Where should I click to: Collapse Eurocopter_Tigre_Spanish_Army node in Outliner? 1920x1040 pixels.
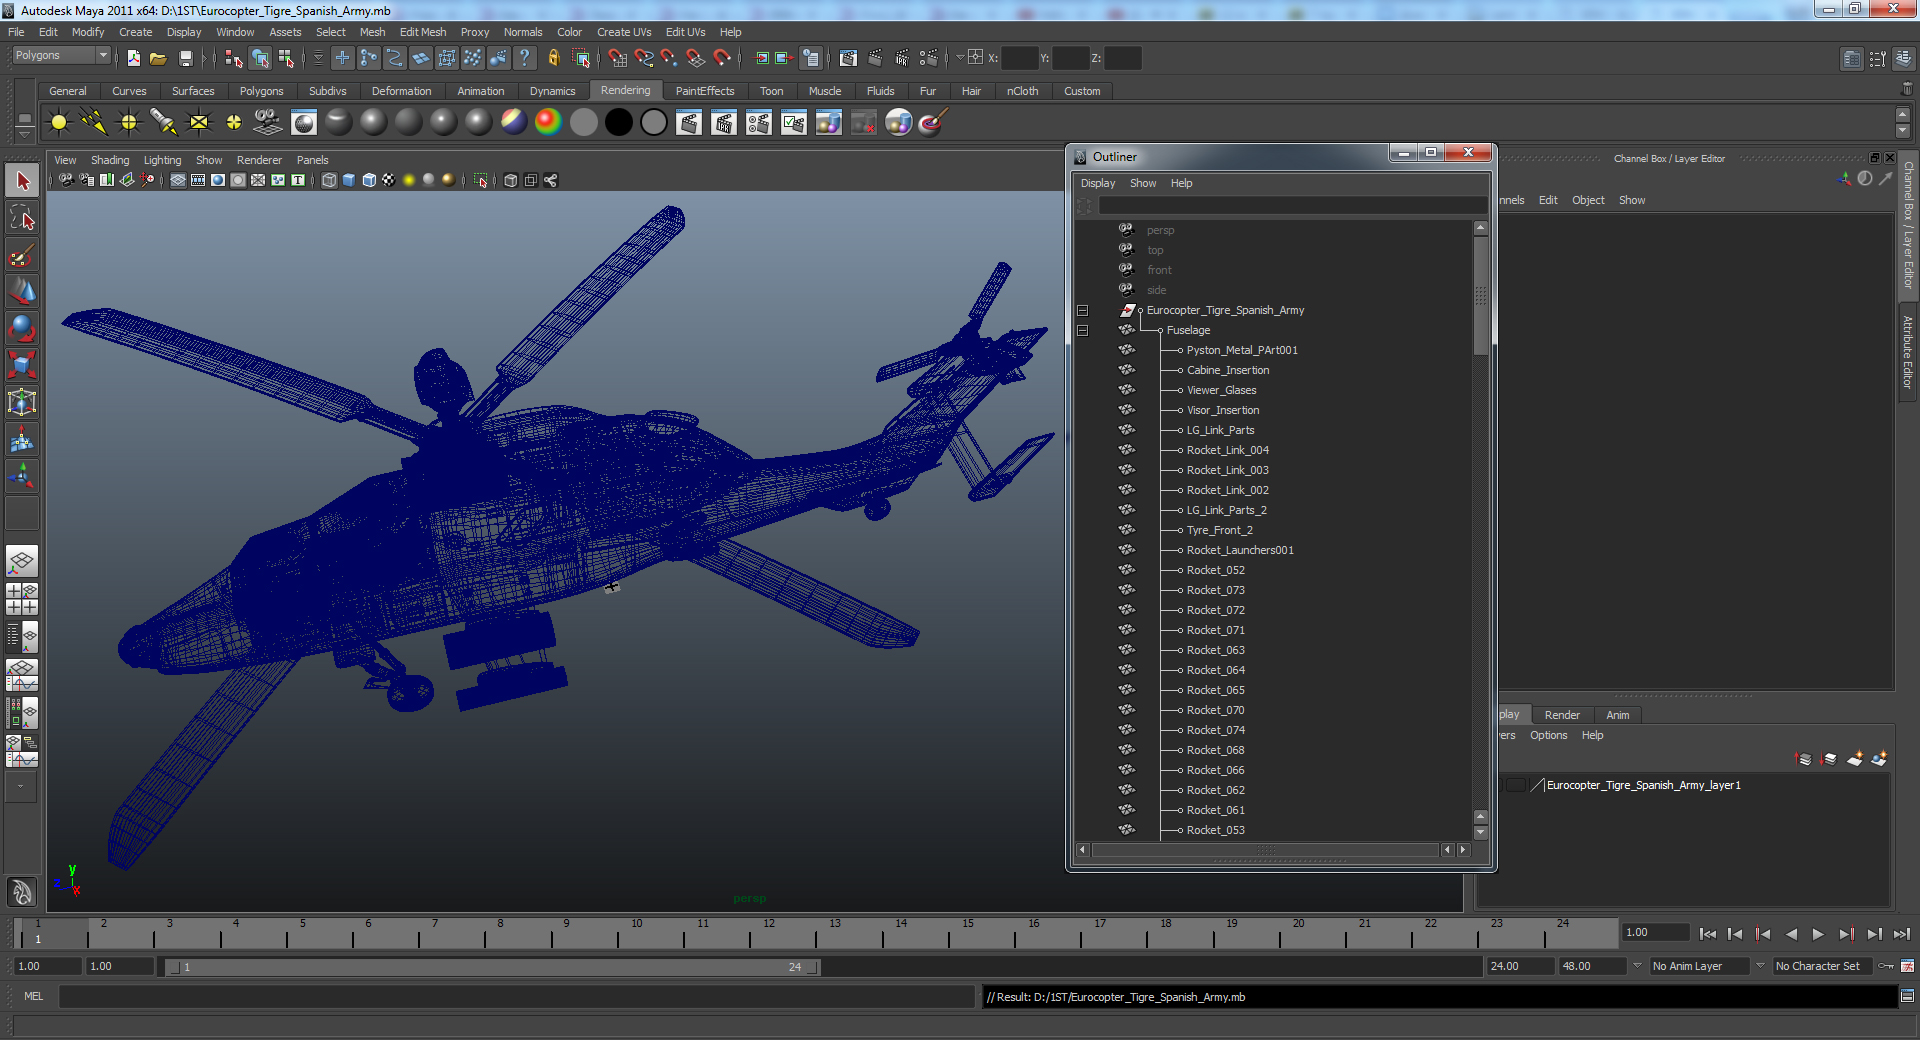point(1082,311)
